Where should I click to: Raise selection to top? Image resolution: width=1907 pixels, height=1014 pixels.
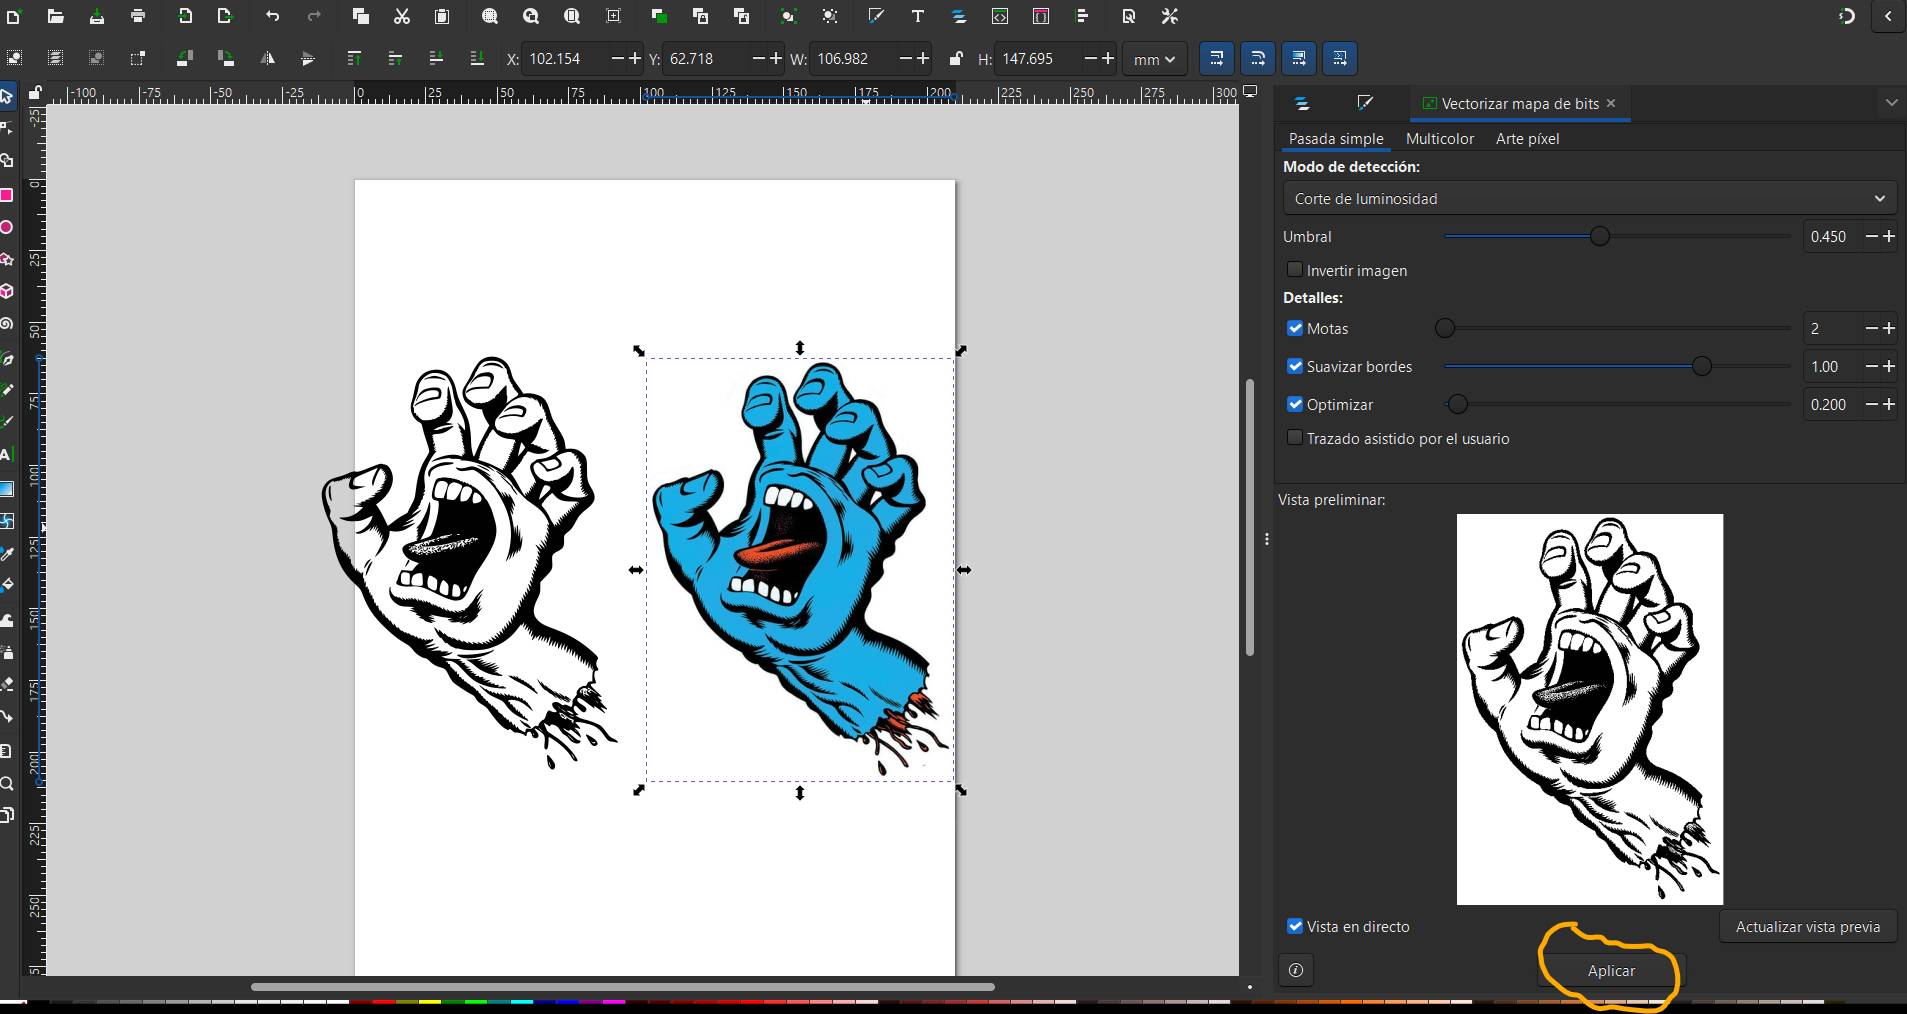pyautogui.click(x=354, y=59)
